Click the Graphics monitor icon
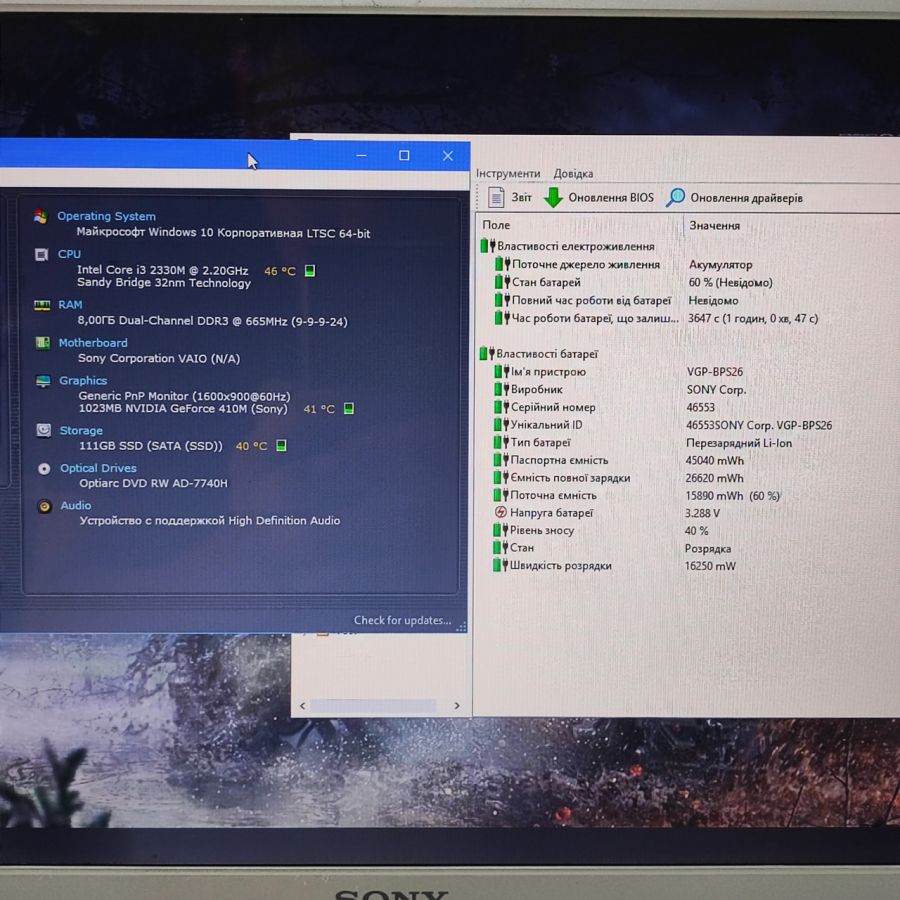Image resolution: width=900 pixels, height=900 pixels. (x=43, y=381)
